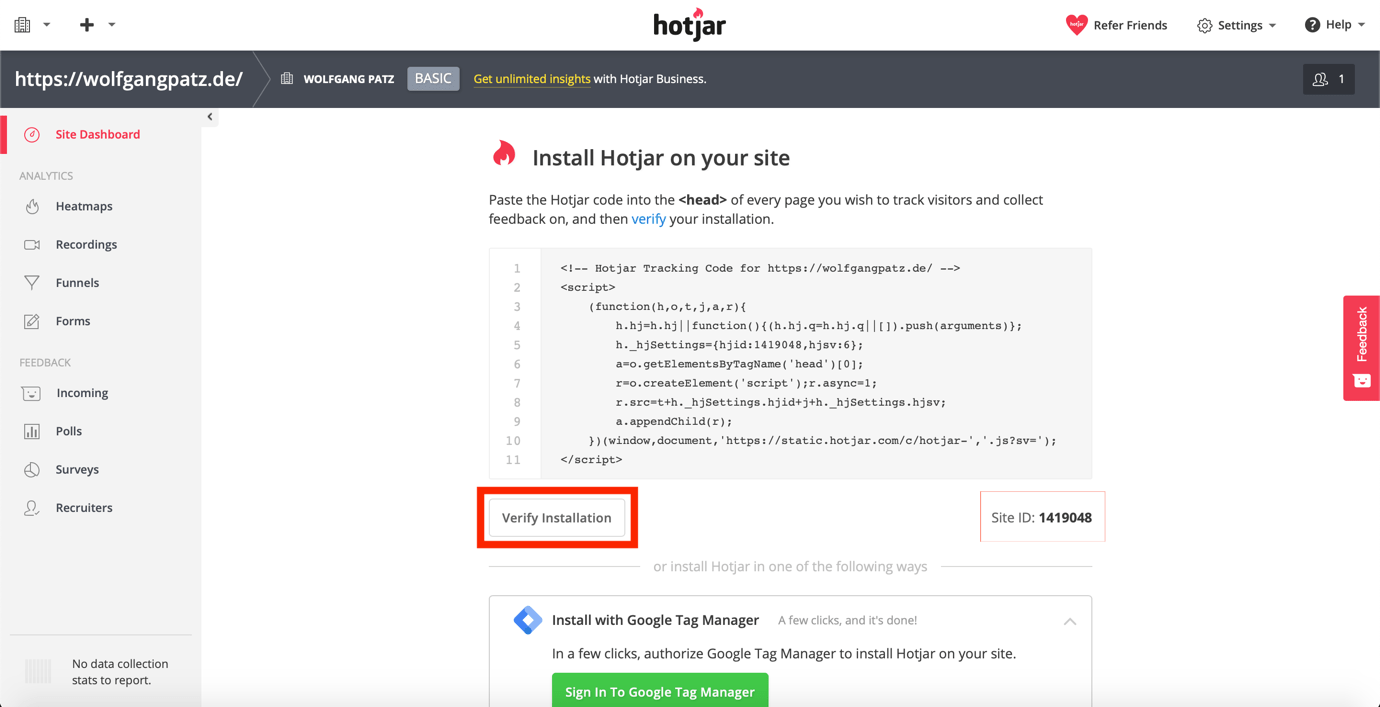Click the Forms pencil icon

click(x=32, y=321)
